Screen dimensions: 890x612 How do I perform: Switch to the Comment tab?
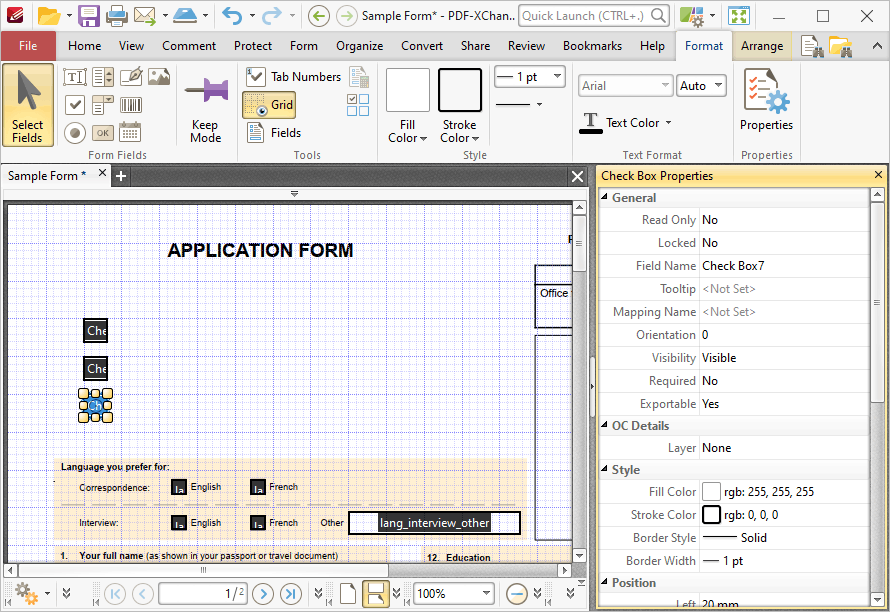(x=189, y=46)
